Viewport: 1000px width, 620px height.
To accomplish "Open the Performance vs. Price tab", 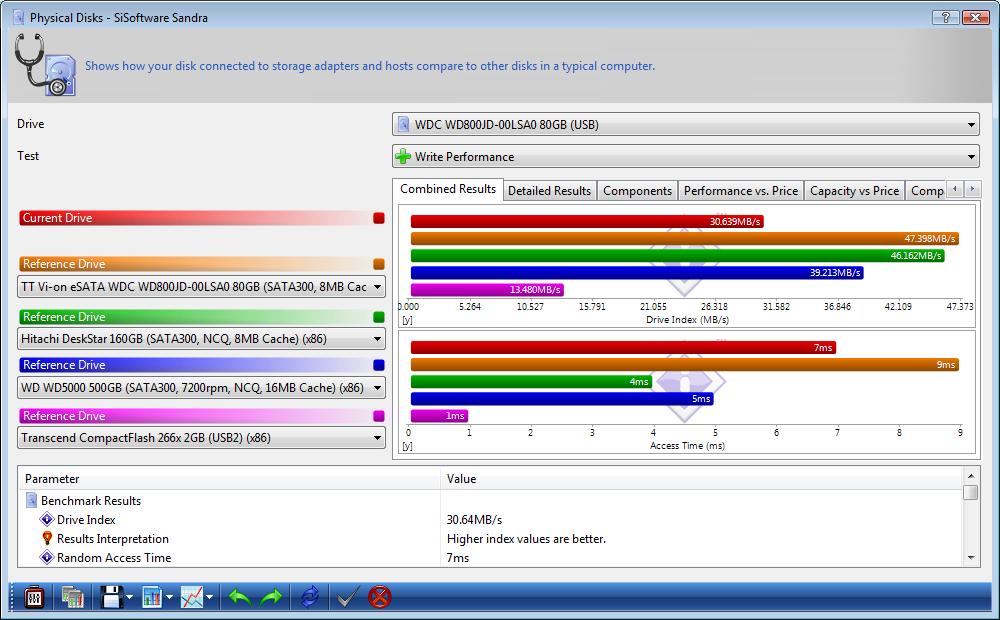I will pos(740,191).
